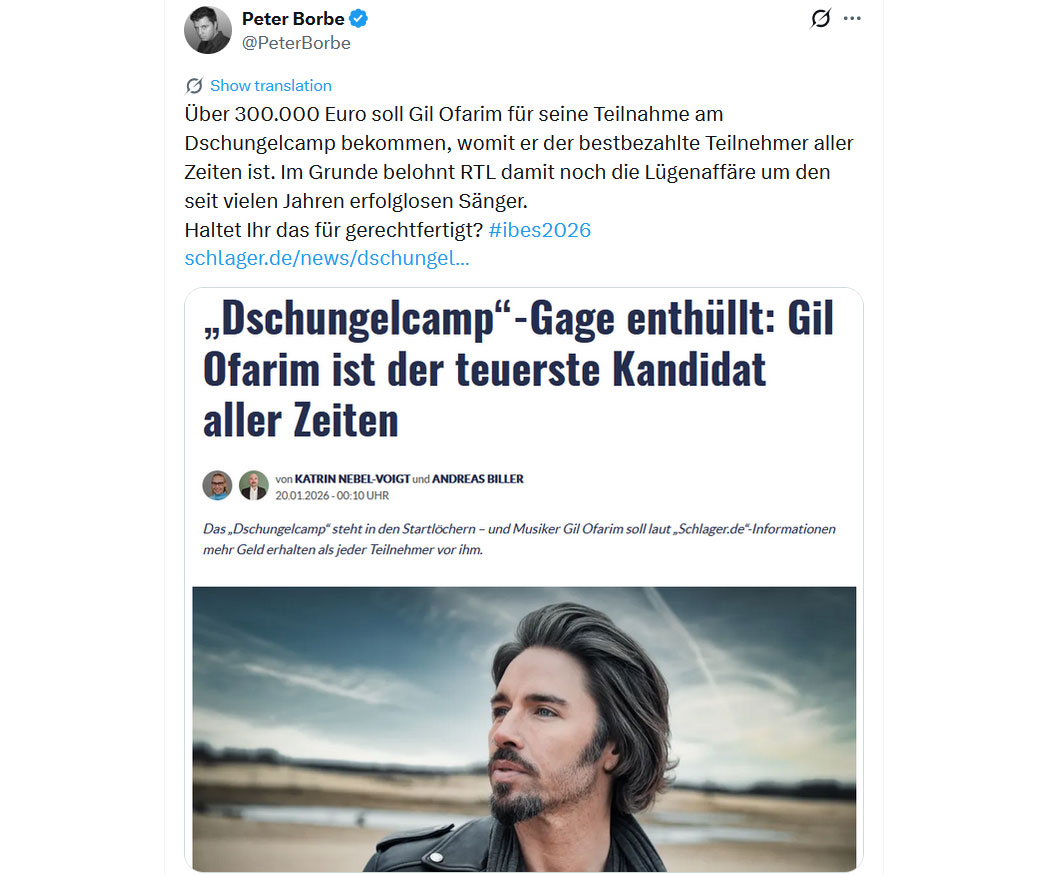Open the three-dot more options menu
The height and width of the screenshot is (875, 1050).
[x=852, y=18]
